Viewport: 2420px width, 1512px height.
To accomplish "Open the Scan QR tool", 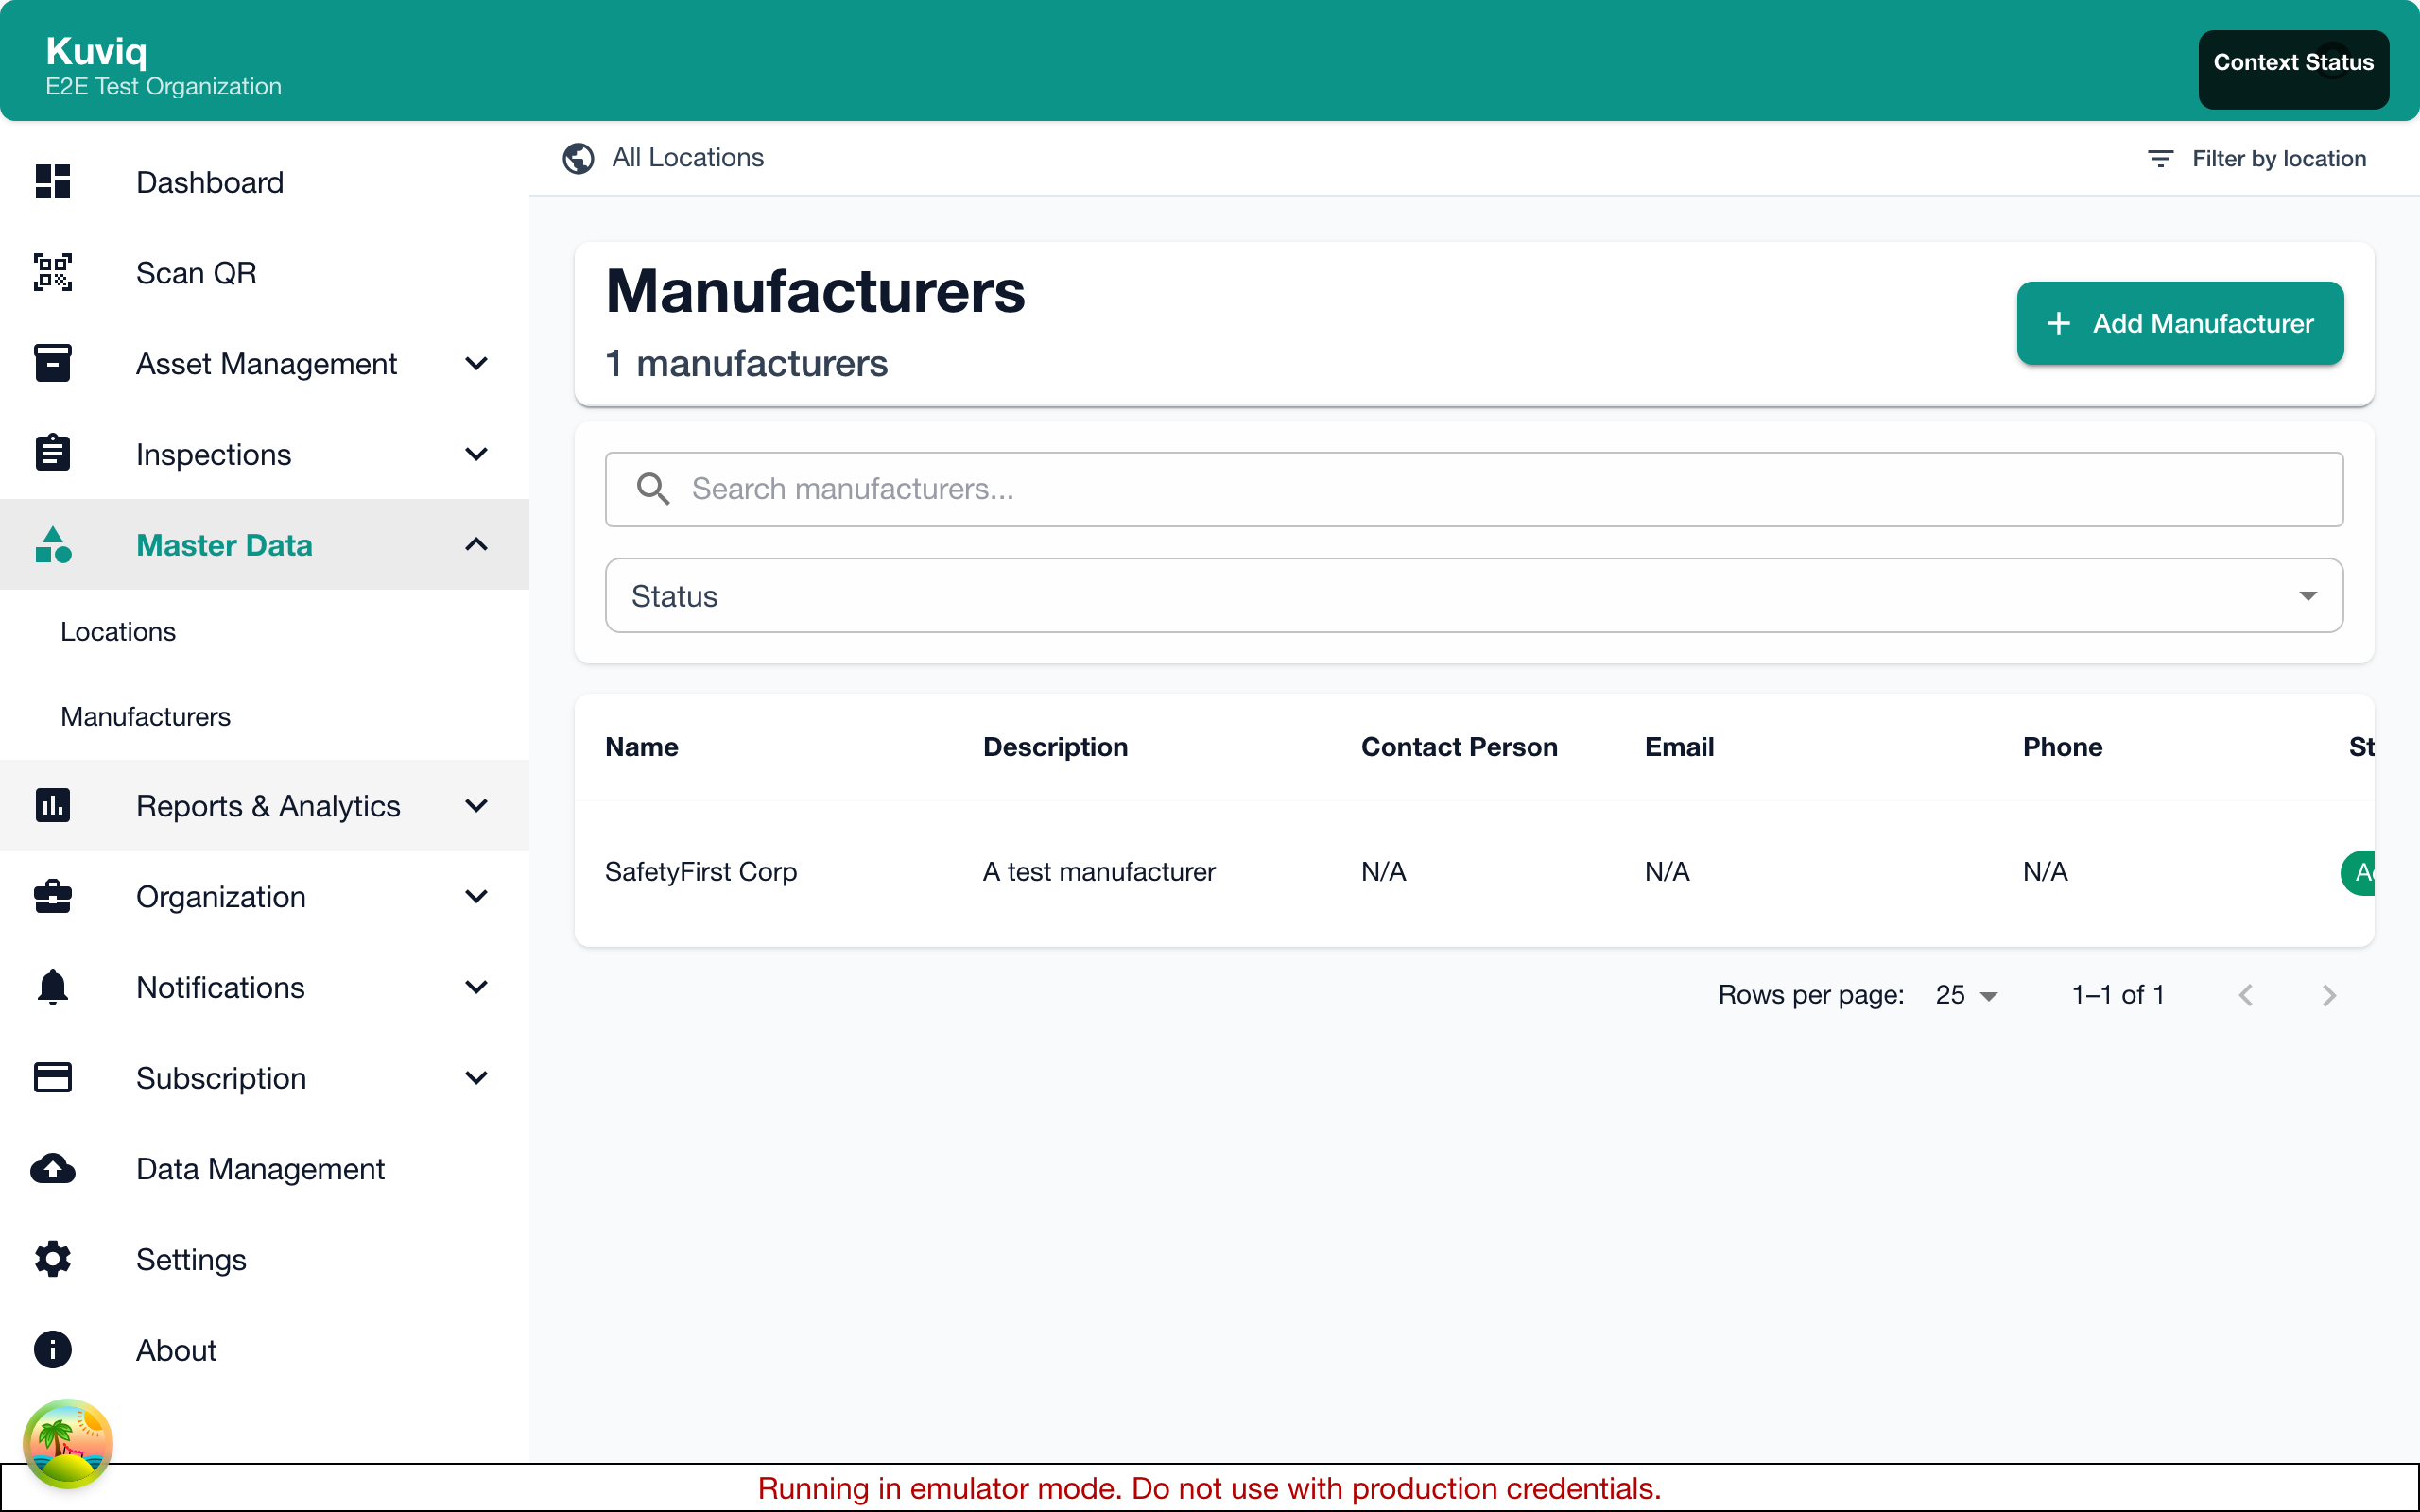I will [x=196, y=272].
